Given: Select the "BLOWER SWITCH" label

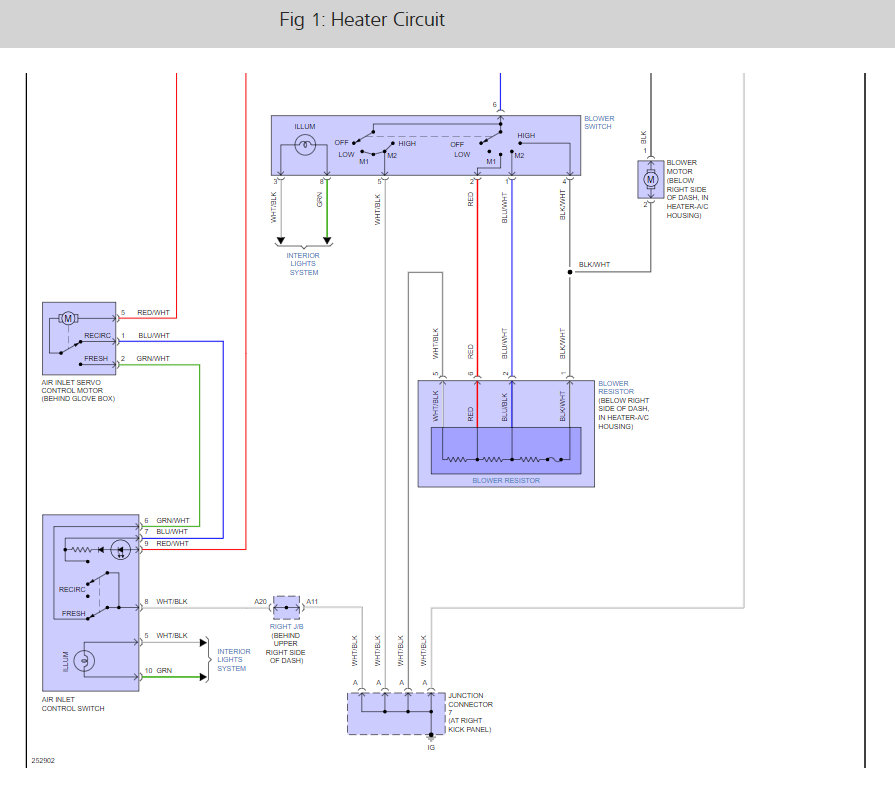Looking at the screenshot, I should tap(599, 123).
